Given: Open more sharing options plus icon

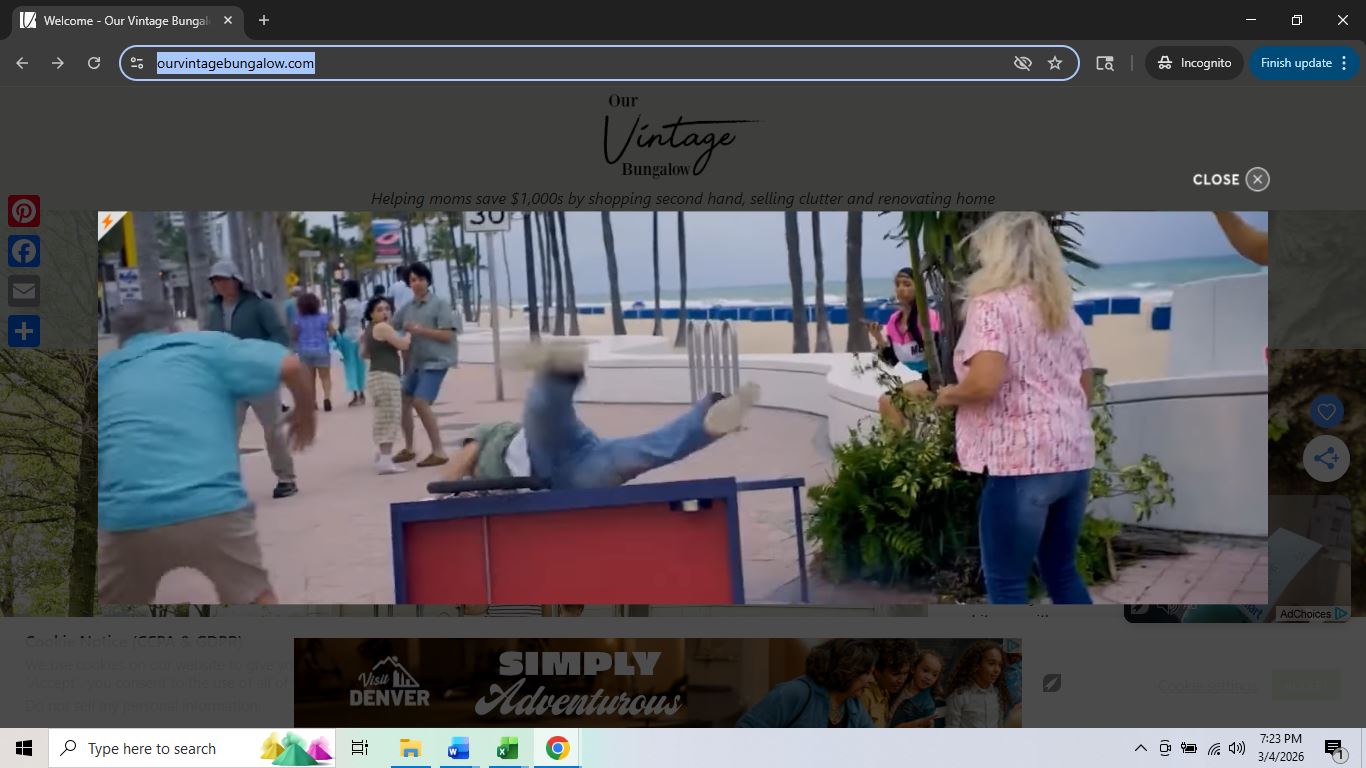Looking at the screenshot, I should (x=24, y=331).
